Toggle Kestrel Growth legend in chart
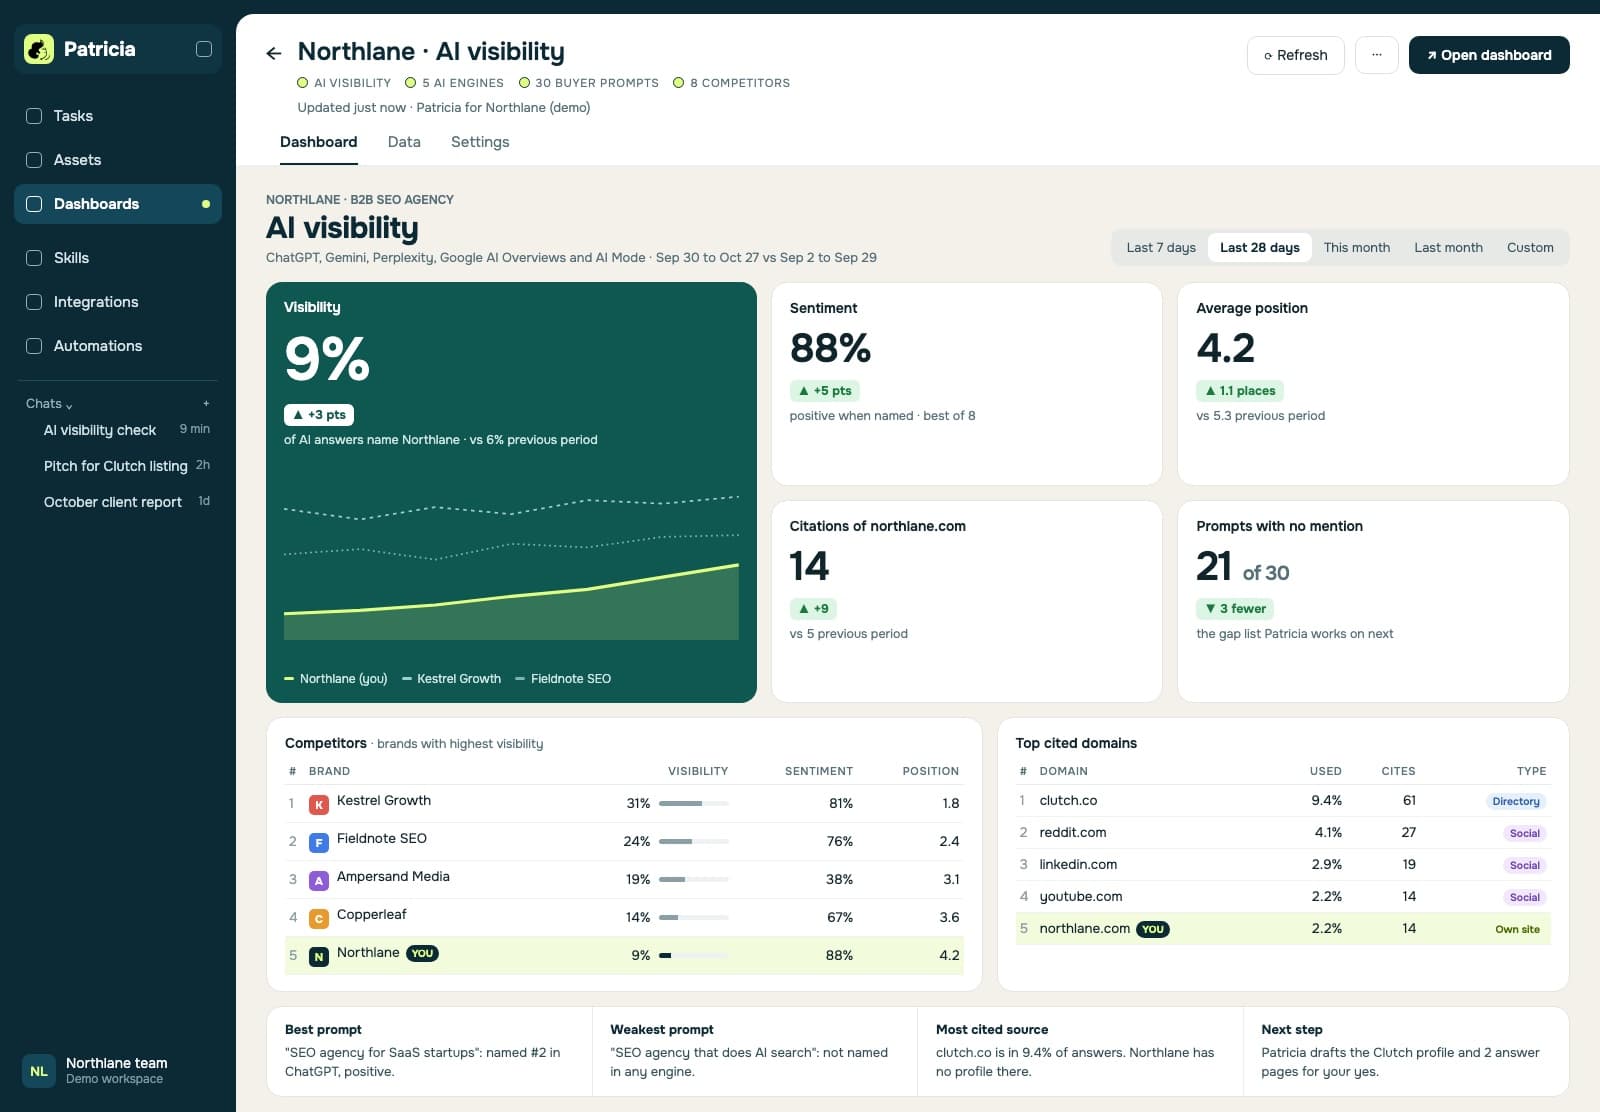1600x1112 pixels. click(x=452, y=679)
